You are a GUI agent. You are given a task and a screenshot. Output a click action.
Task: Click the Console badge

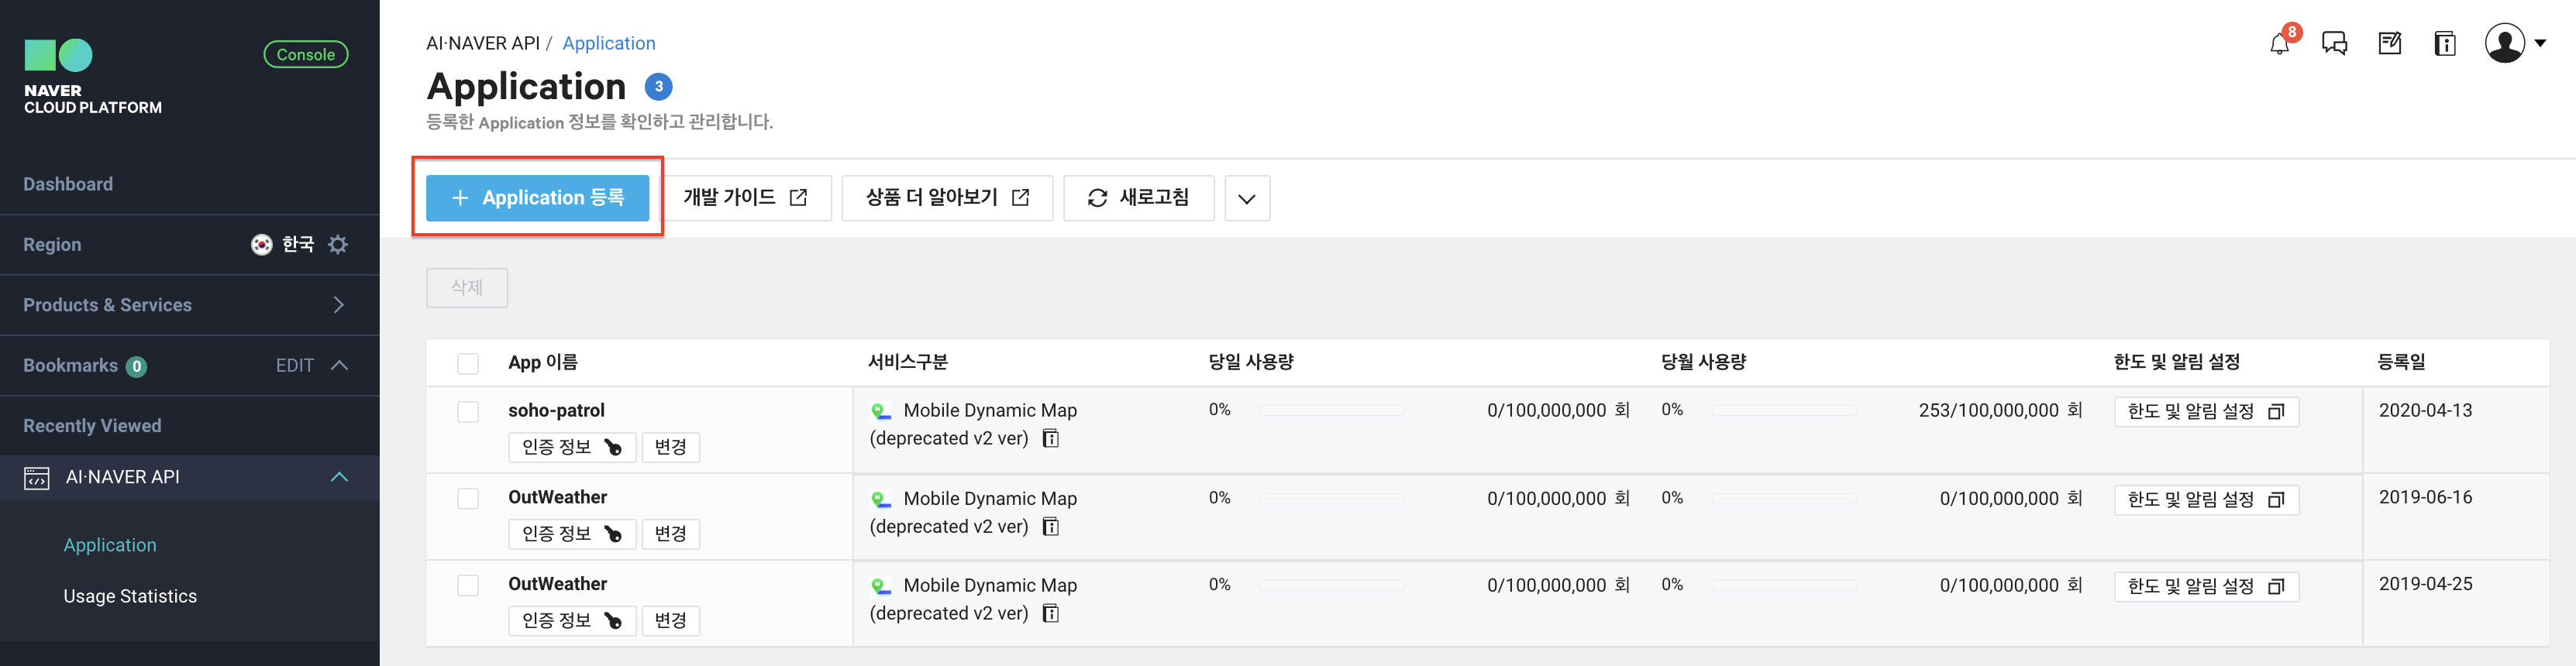click(x=306, y=54)
